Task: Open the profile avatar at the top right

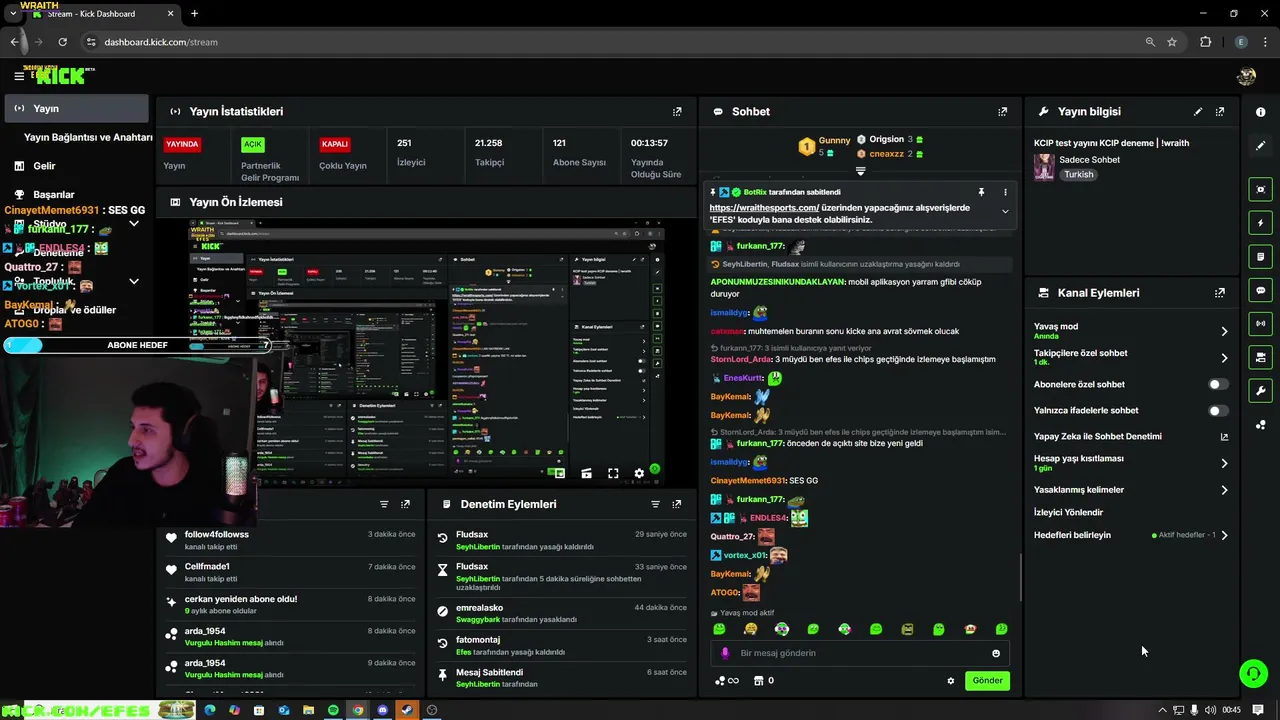Action: 1246,76
